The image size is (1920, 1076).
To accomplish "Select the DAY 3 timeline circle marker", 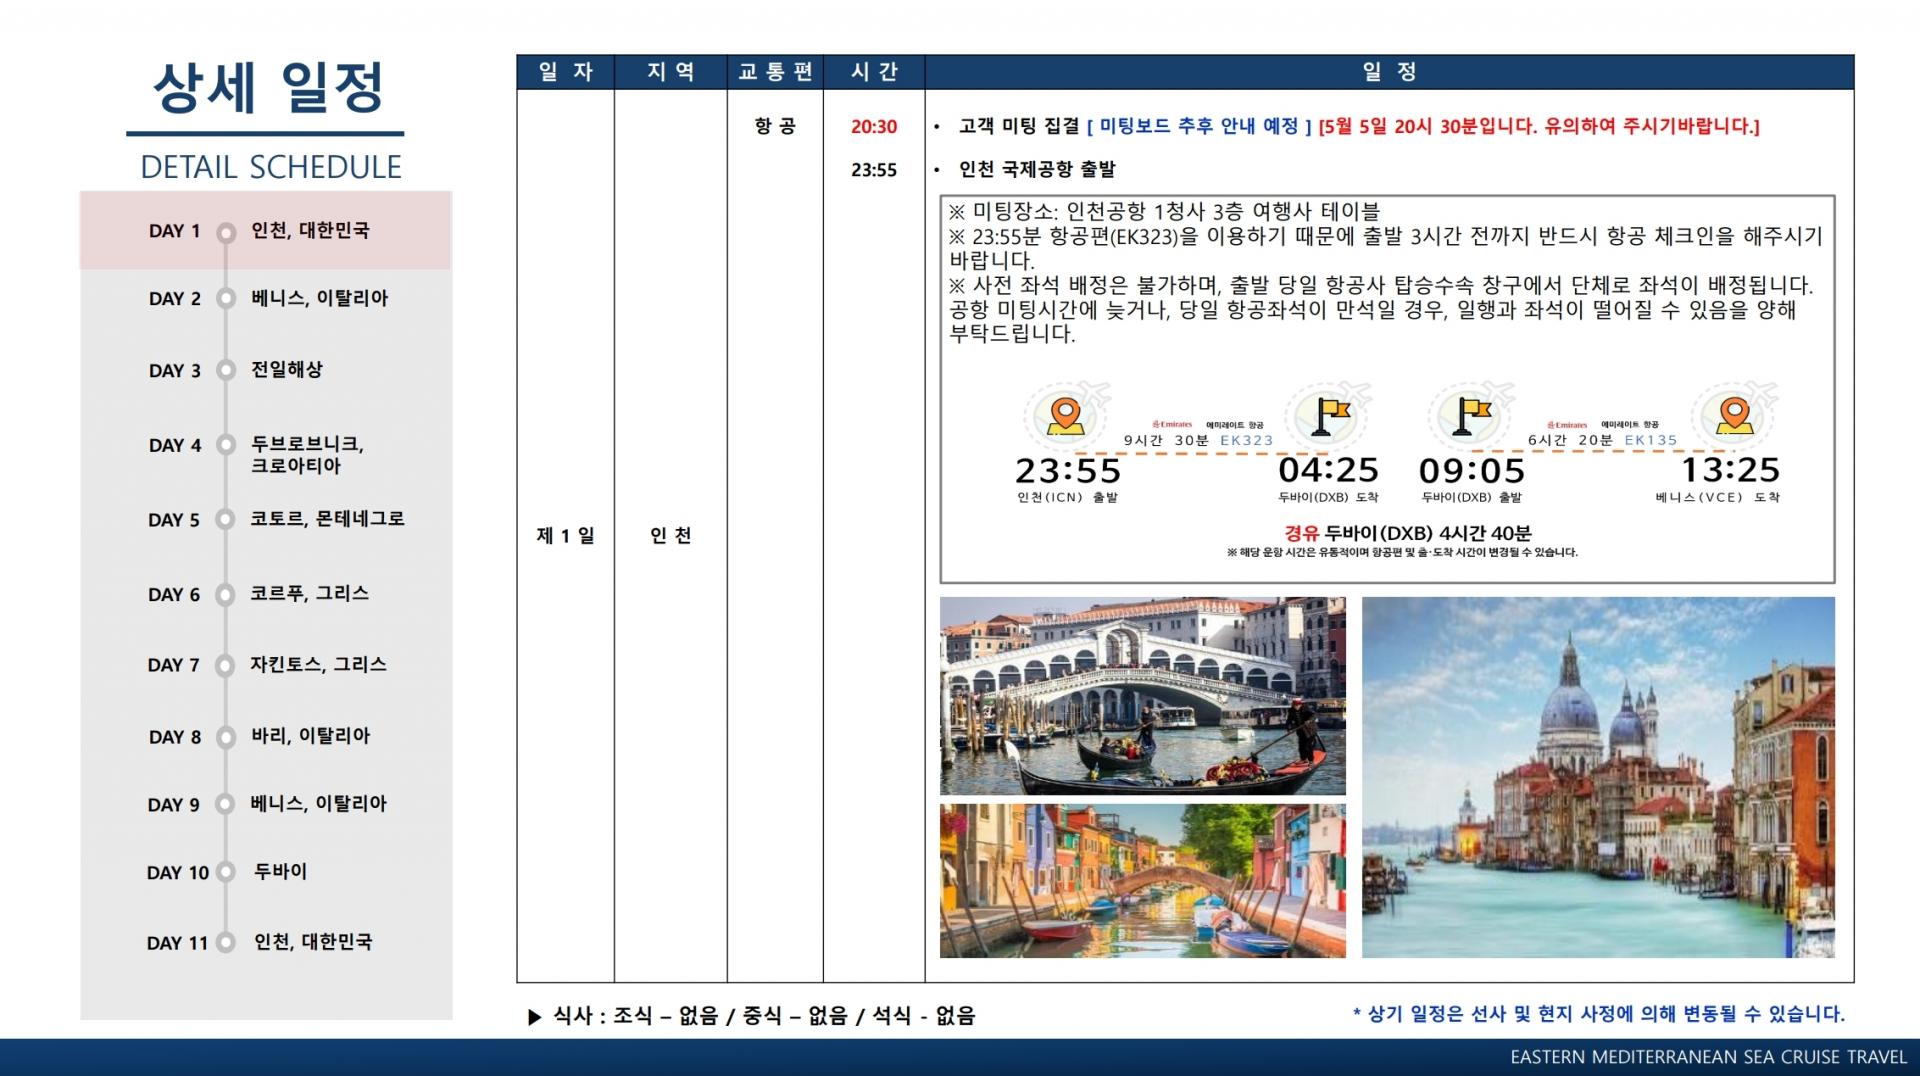I will pos(226,370).
